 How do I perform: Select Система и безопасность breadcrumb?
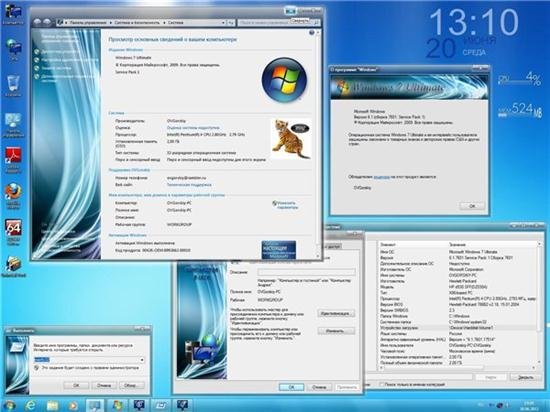point(137,22)
